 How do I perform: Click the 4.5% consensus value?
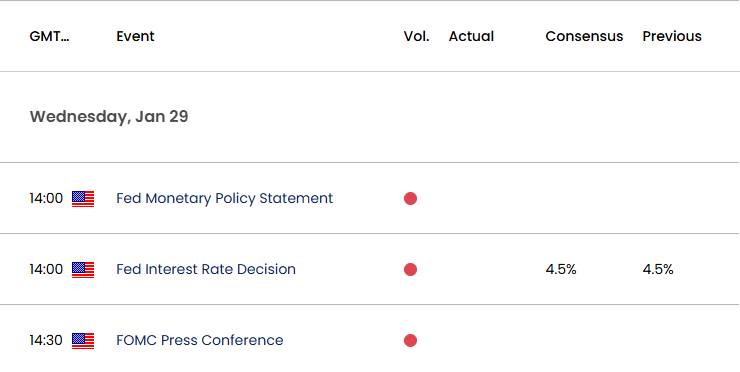click(x=561, y=269)
